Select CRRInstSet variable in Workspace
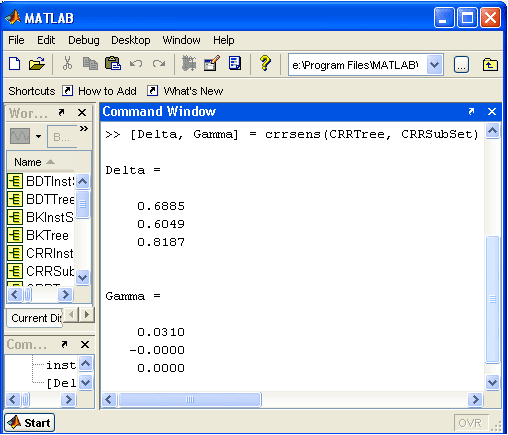 point(41,253)
